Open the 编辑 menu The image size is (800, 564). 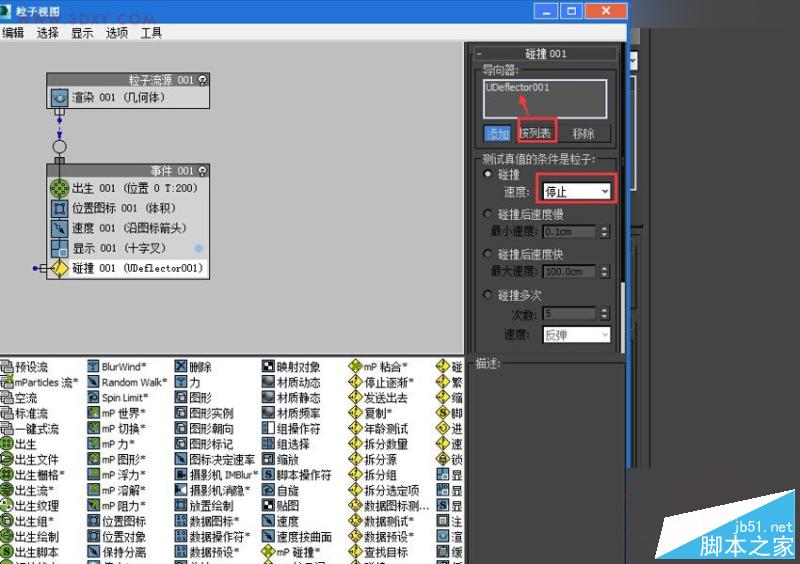(x=13, y=33)
